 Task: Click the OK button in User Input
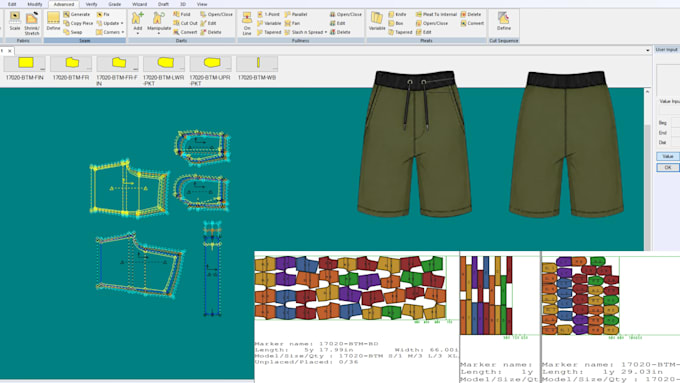click(668, 167)
